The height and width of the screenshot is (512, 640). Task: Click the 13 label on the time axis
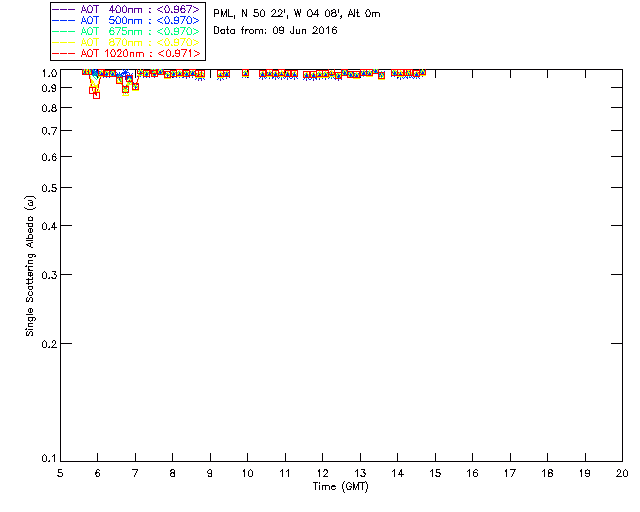pyautogui.click(x=360, y=473)
